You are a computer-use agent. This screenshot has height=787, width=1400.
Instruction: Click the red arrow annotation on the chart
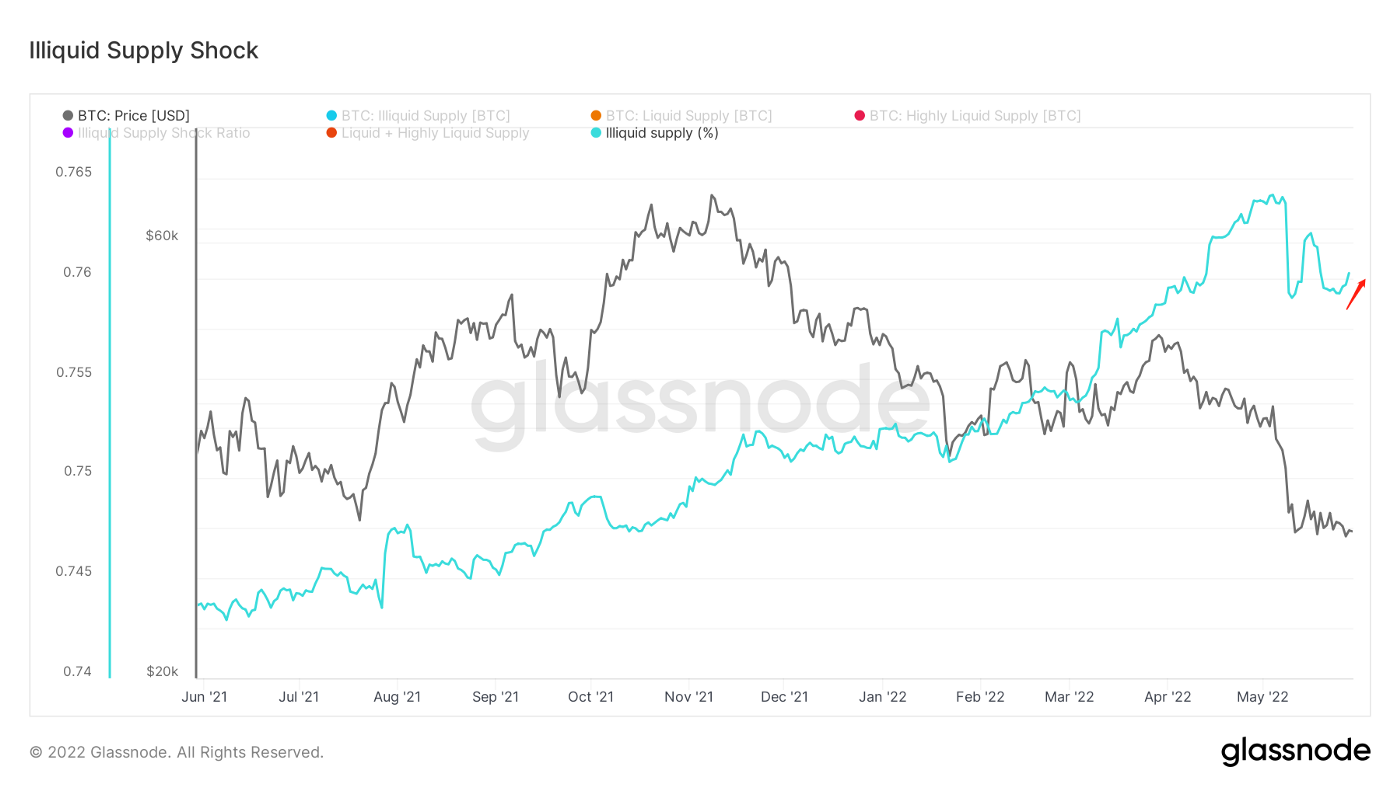click(x=1356, y=294)
